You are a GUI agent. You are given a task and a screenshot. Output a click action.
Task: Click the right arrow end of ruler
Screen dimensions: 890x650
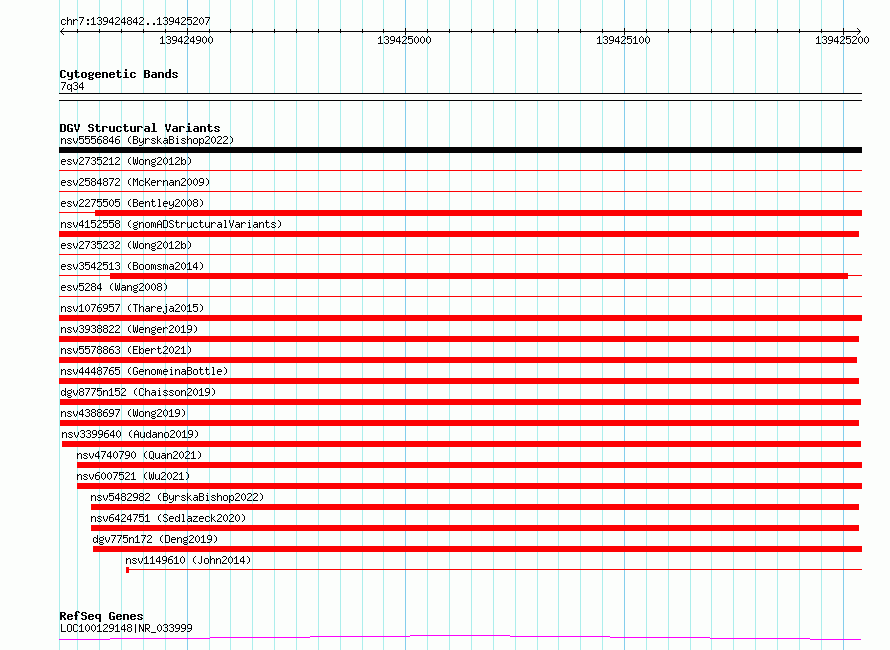click(858, 31)
